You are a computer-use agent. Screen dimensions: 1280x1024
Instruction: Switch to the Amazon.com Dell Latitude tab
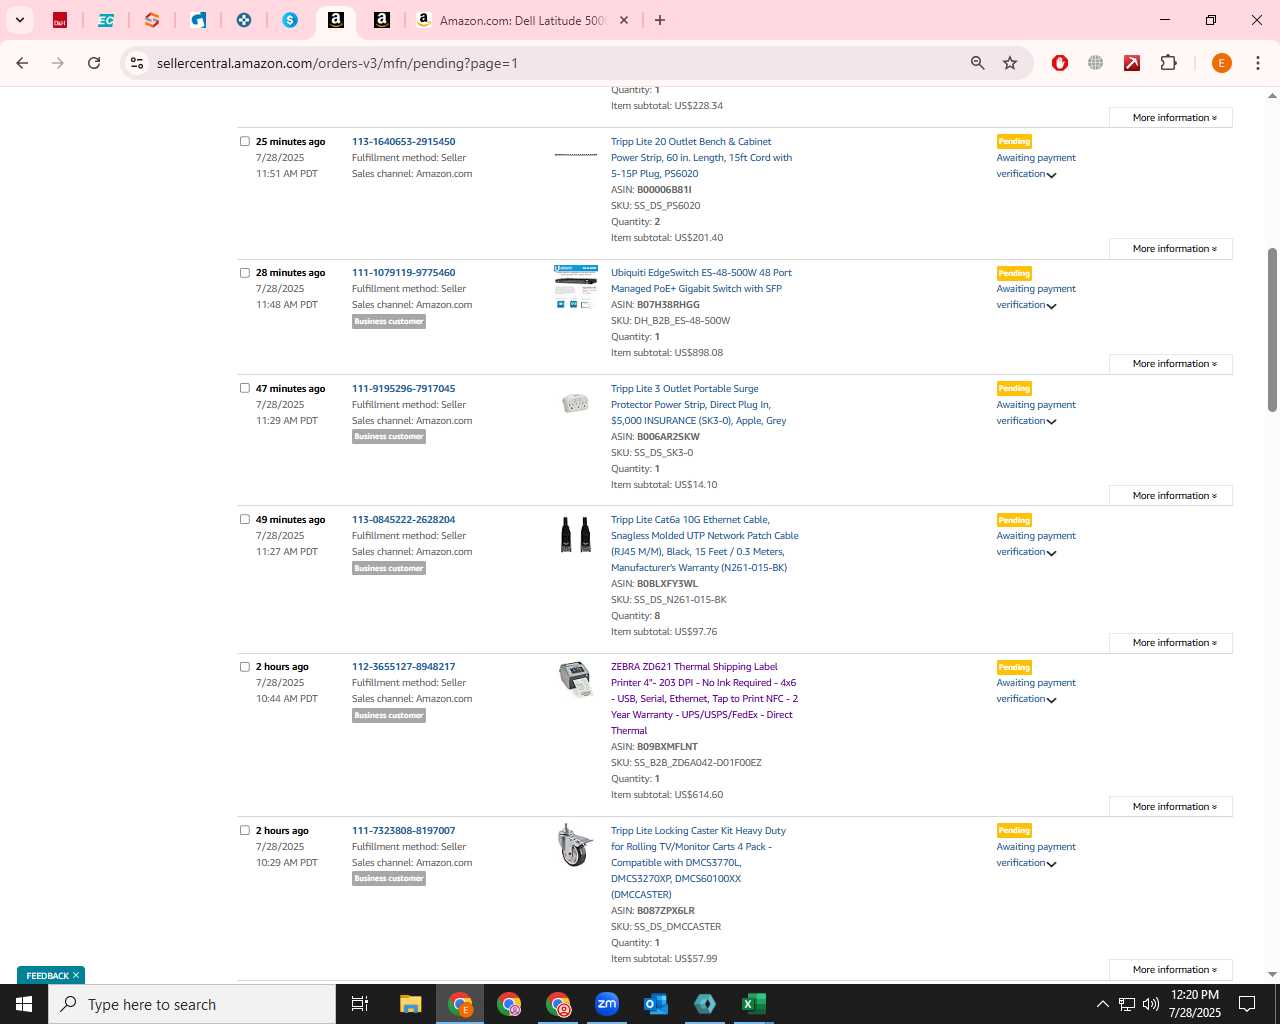(522, 20)
